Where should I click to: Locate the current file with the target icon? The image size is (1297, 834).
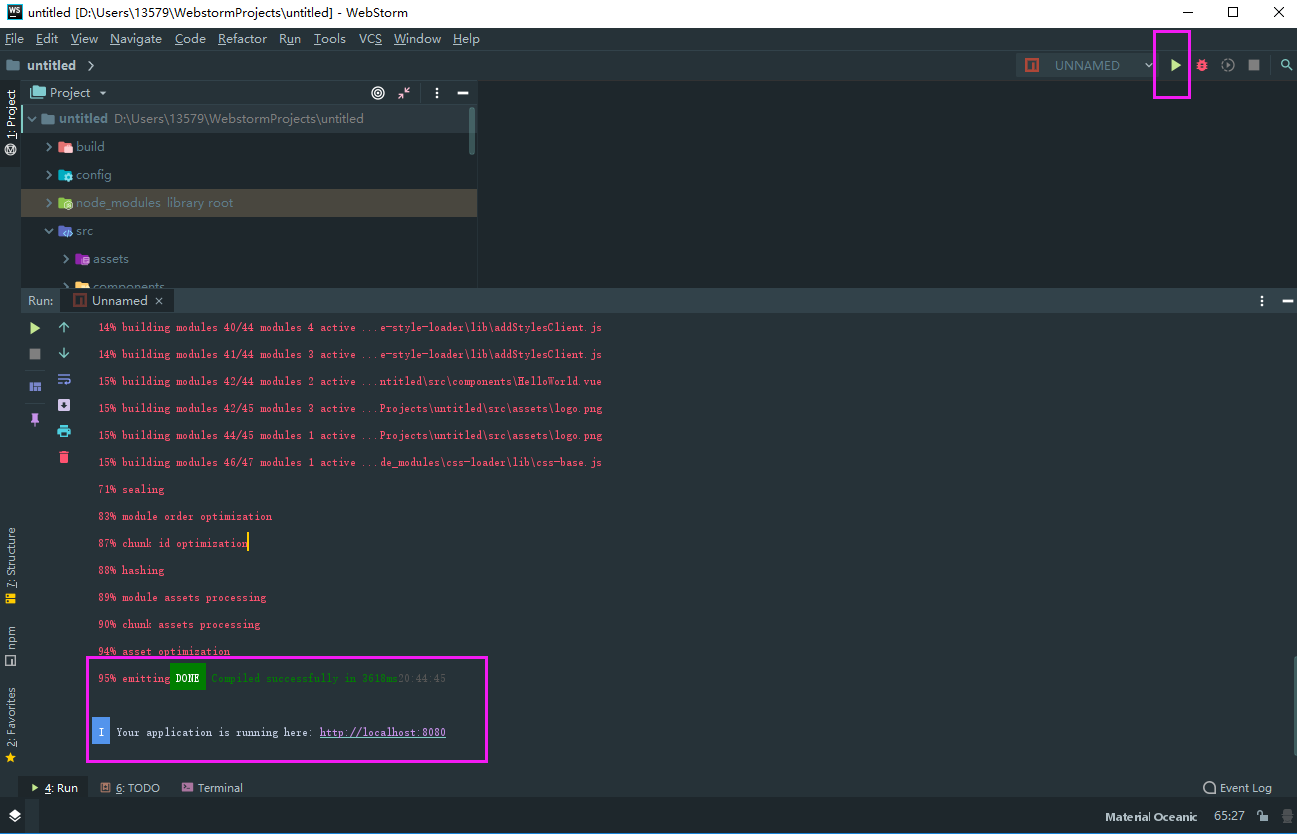(x=378, y=93)
